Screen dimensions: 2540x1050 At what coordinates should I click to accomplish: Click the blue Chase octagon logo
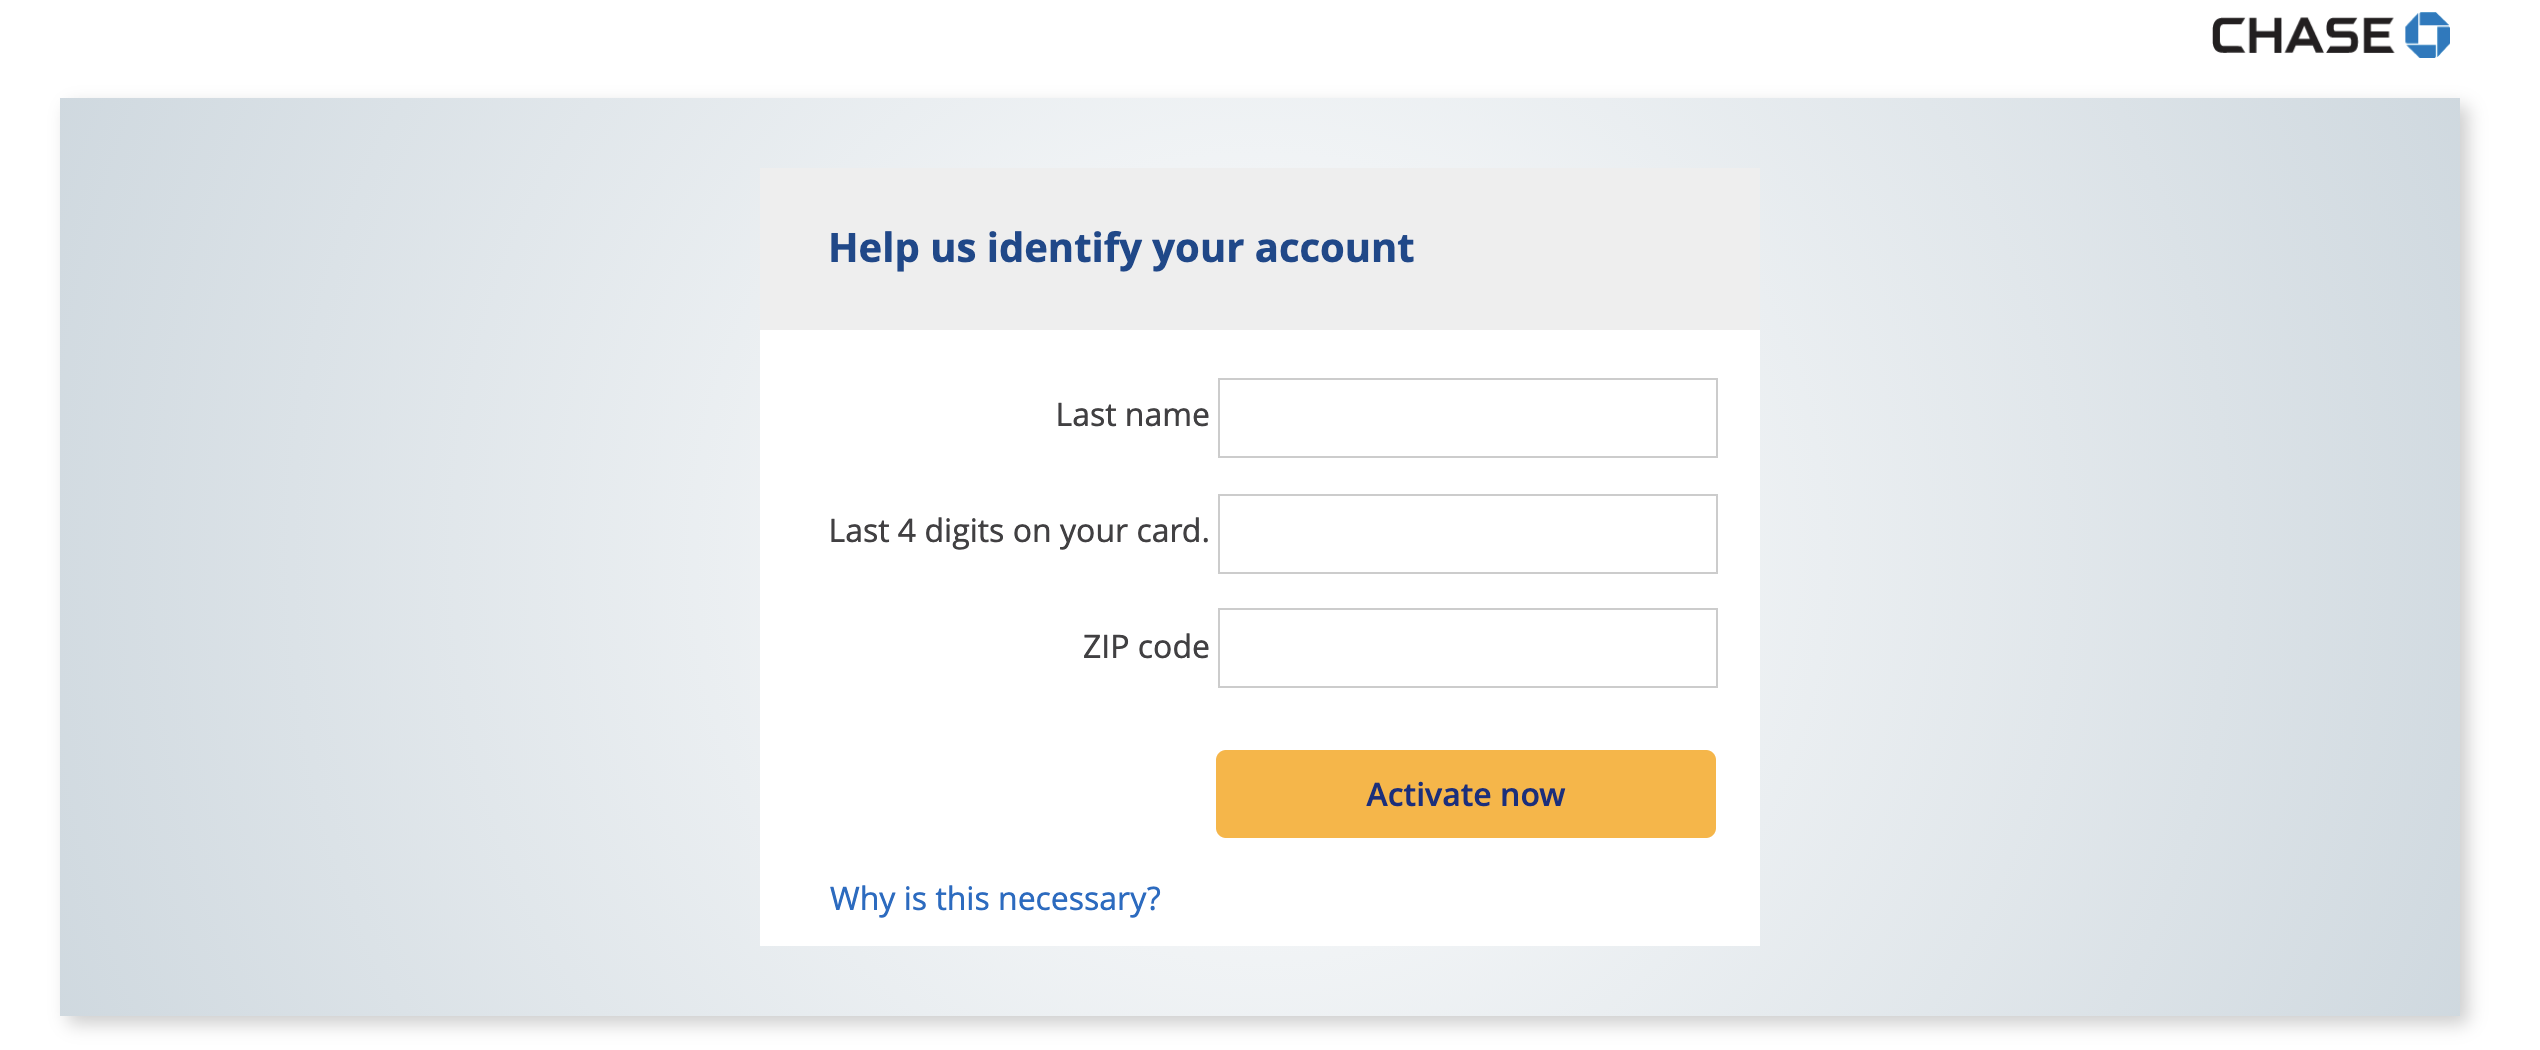pos(2427,35)
